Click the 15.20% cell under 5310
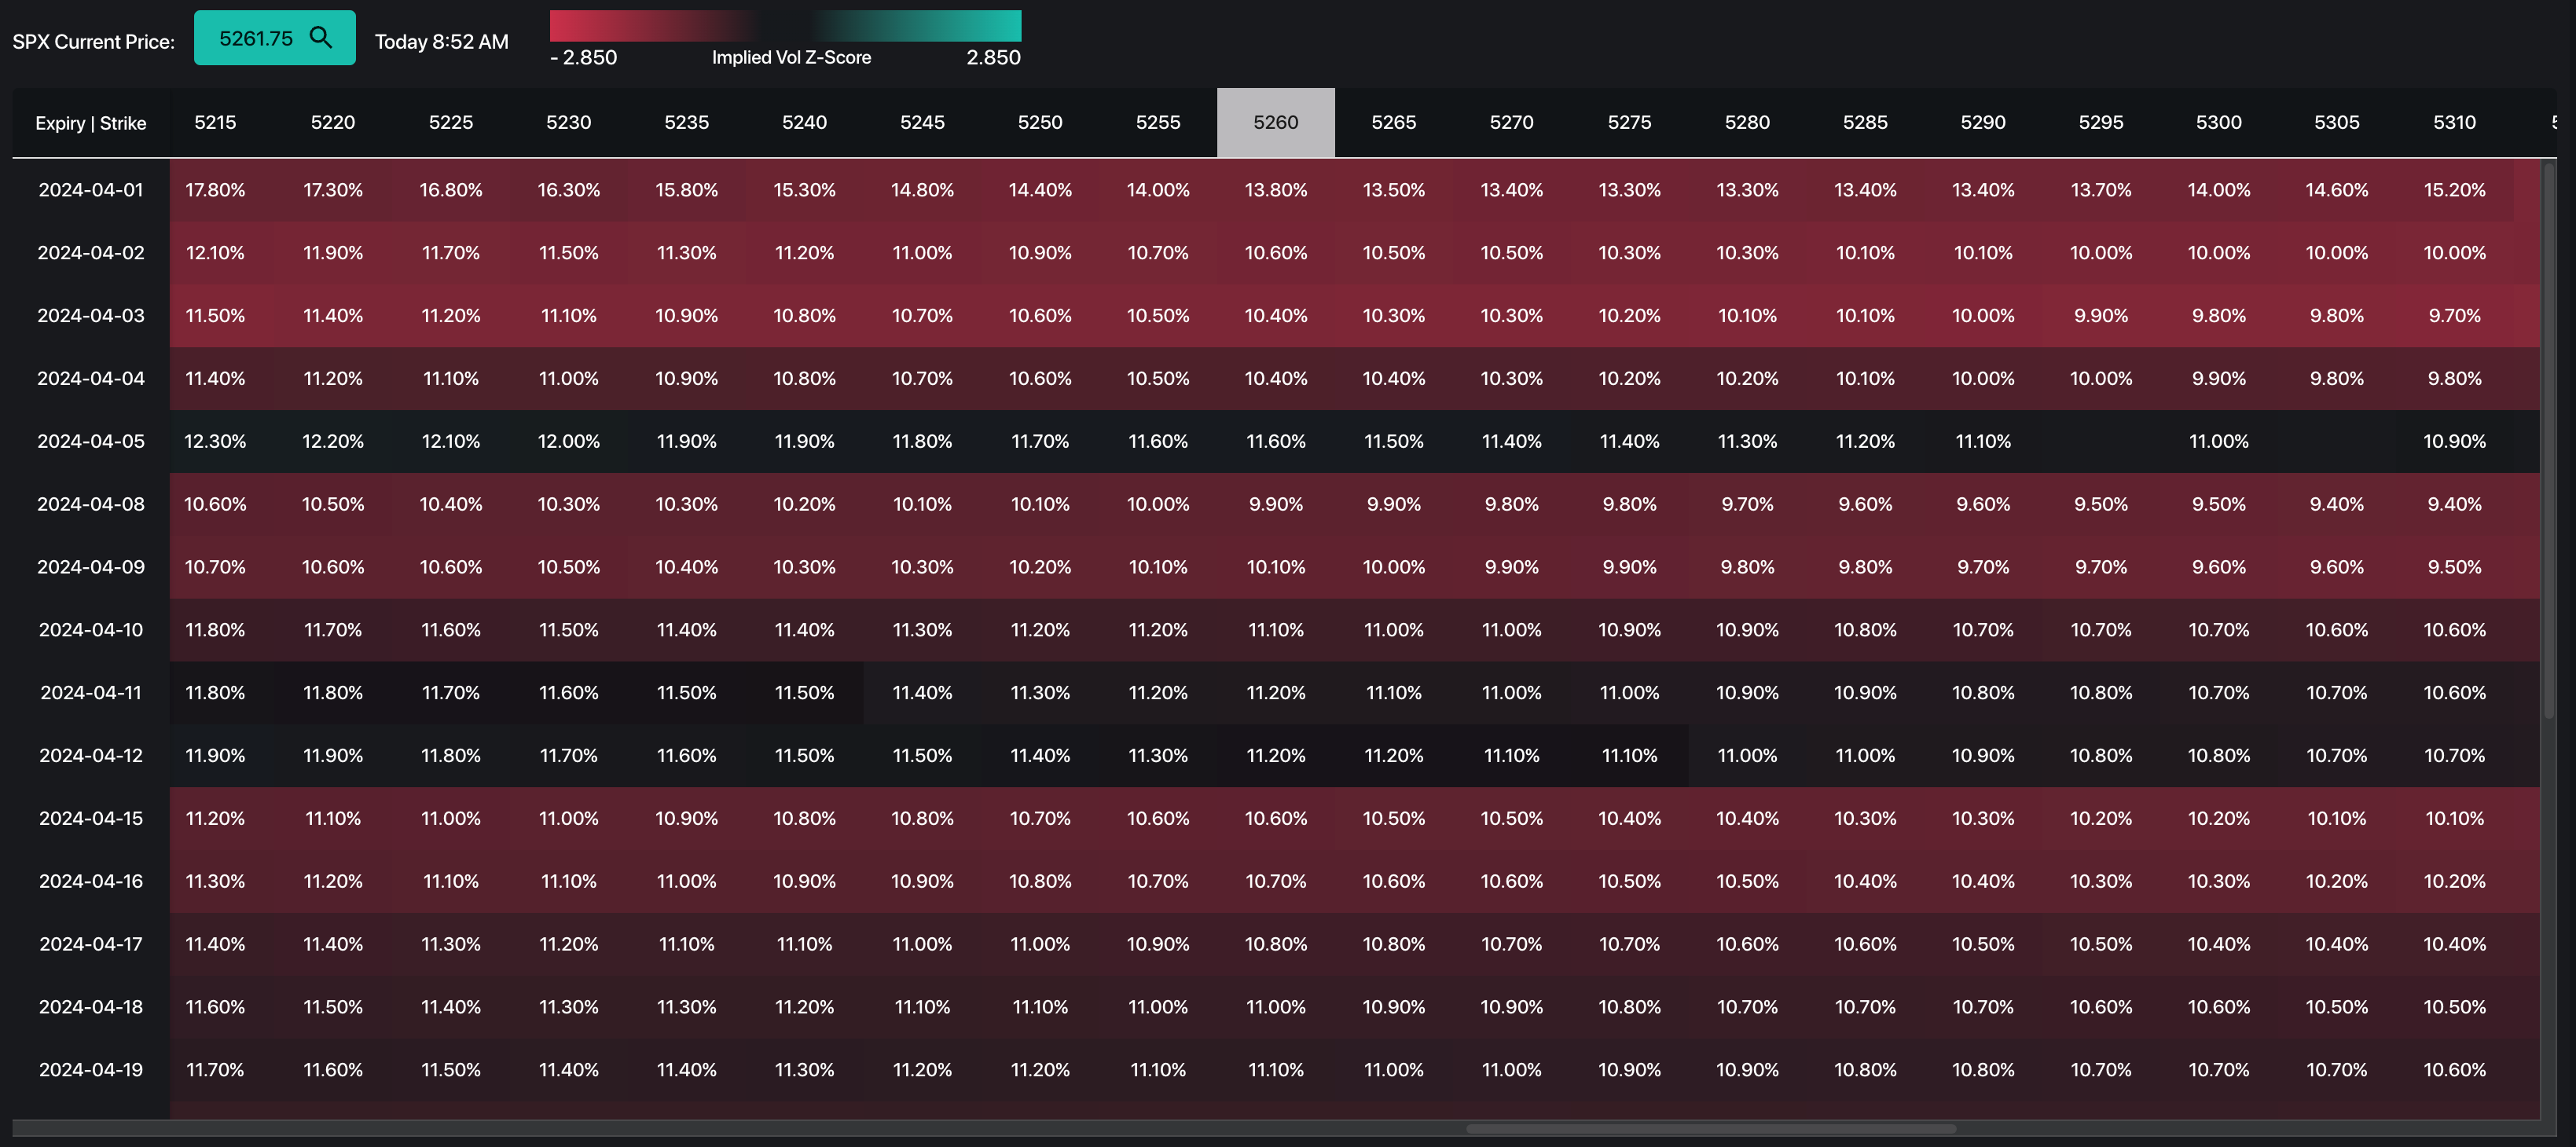This screenshot has height=1147, width=2576. click(x=2454, y=190)
